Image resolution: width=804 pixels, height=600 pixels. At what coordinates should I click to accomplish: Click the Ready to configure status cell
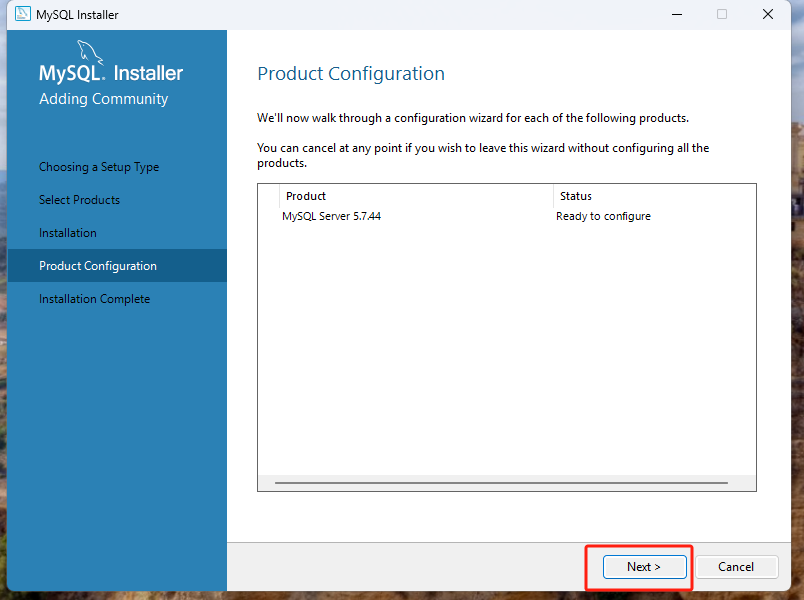tap(603, 216)
